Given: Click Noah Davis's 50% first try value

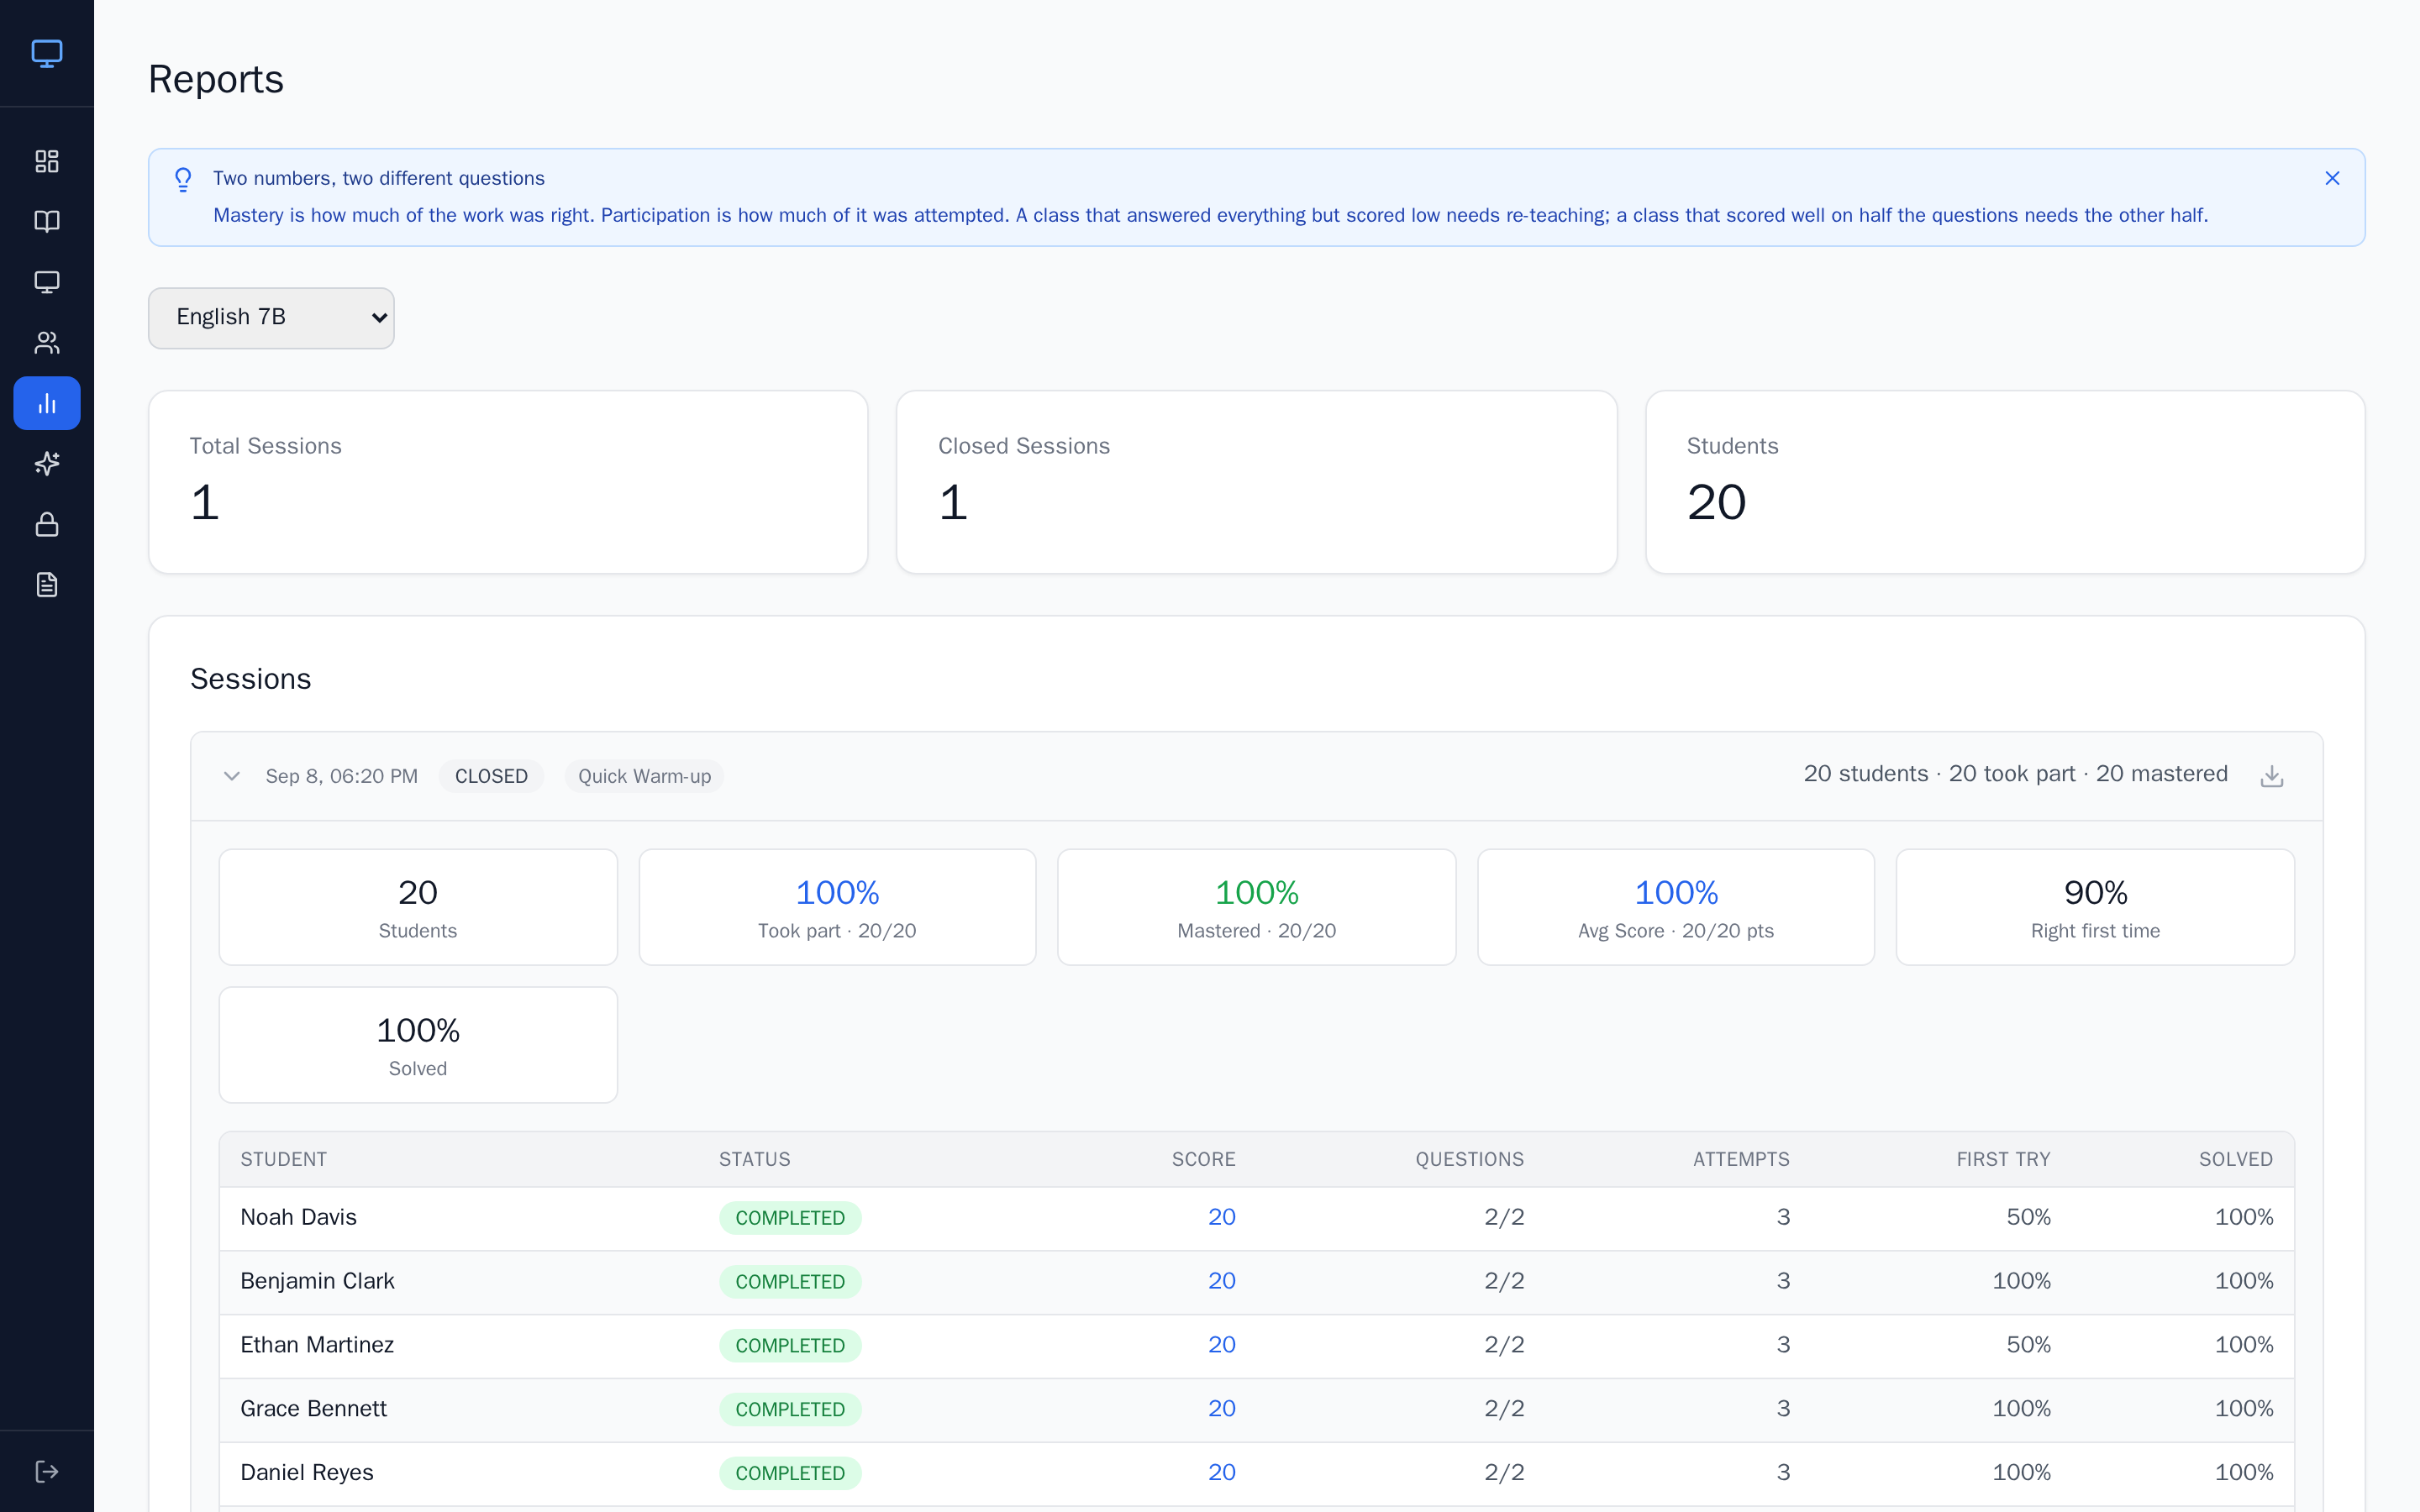Looking at the screenshot, I should coord(2029,1217).
